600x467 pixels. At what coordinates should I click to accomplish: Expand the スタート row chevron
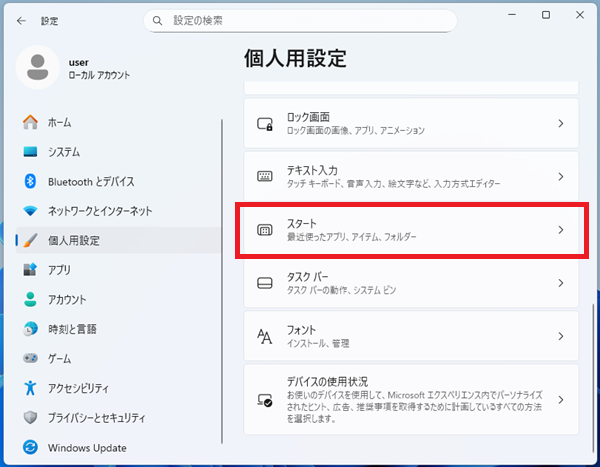coord(560,230)
